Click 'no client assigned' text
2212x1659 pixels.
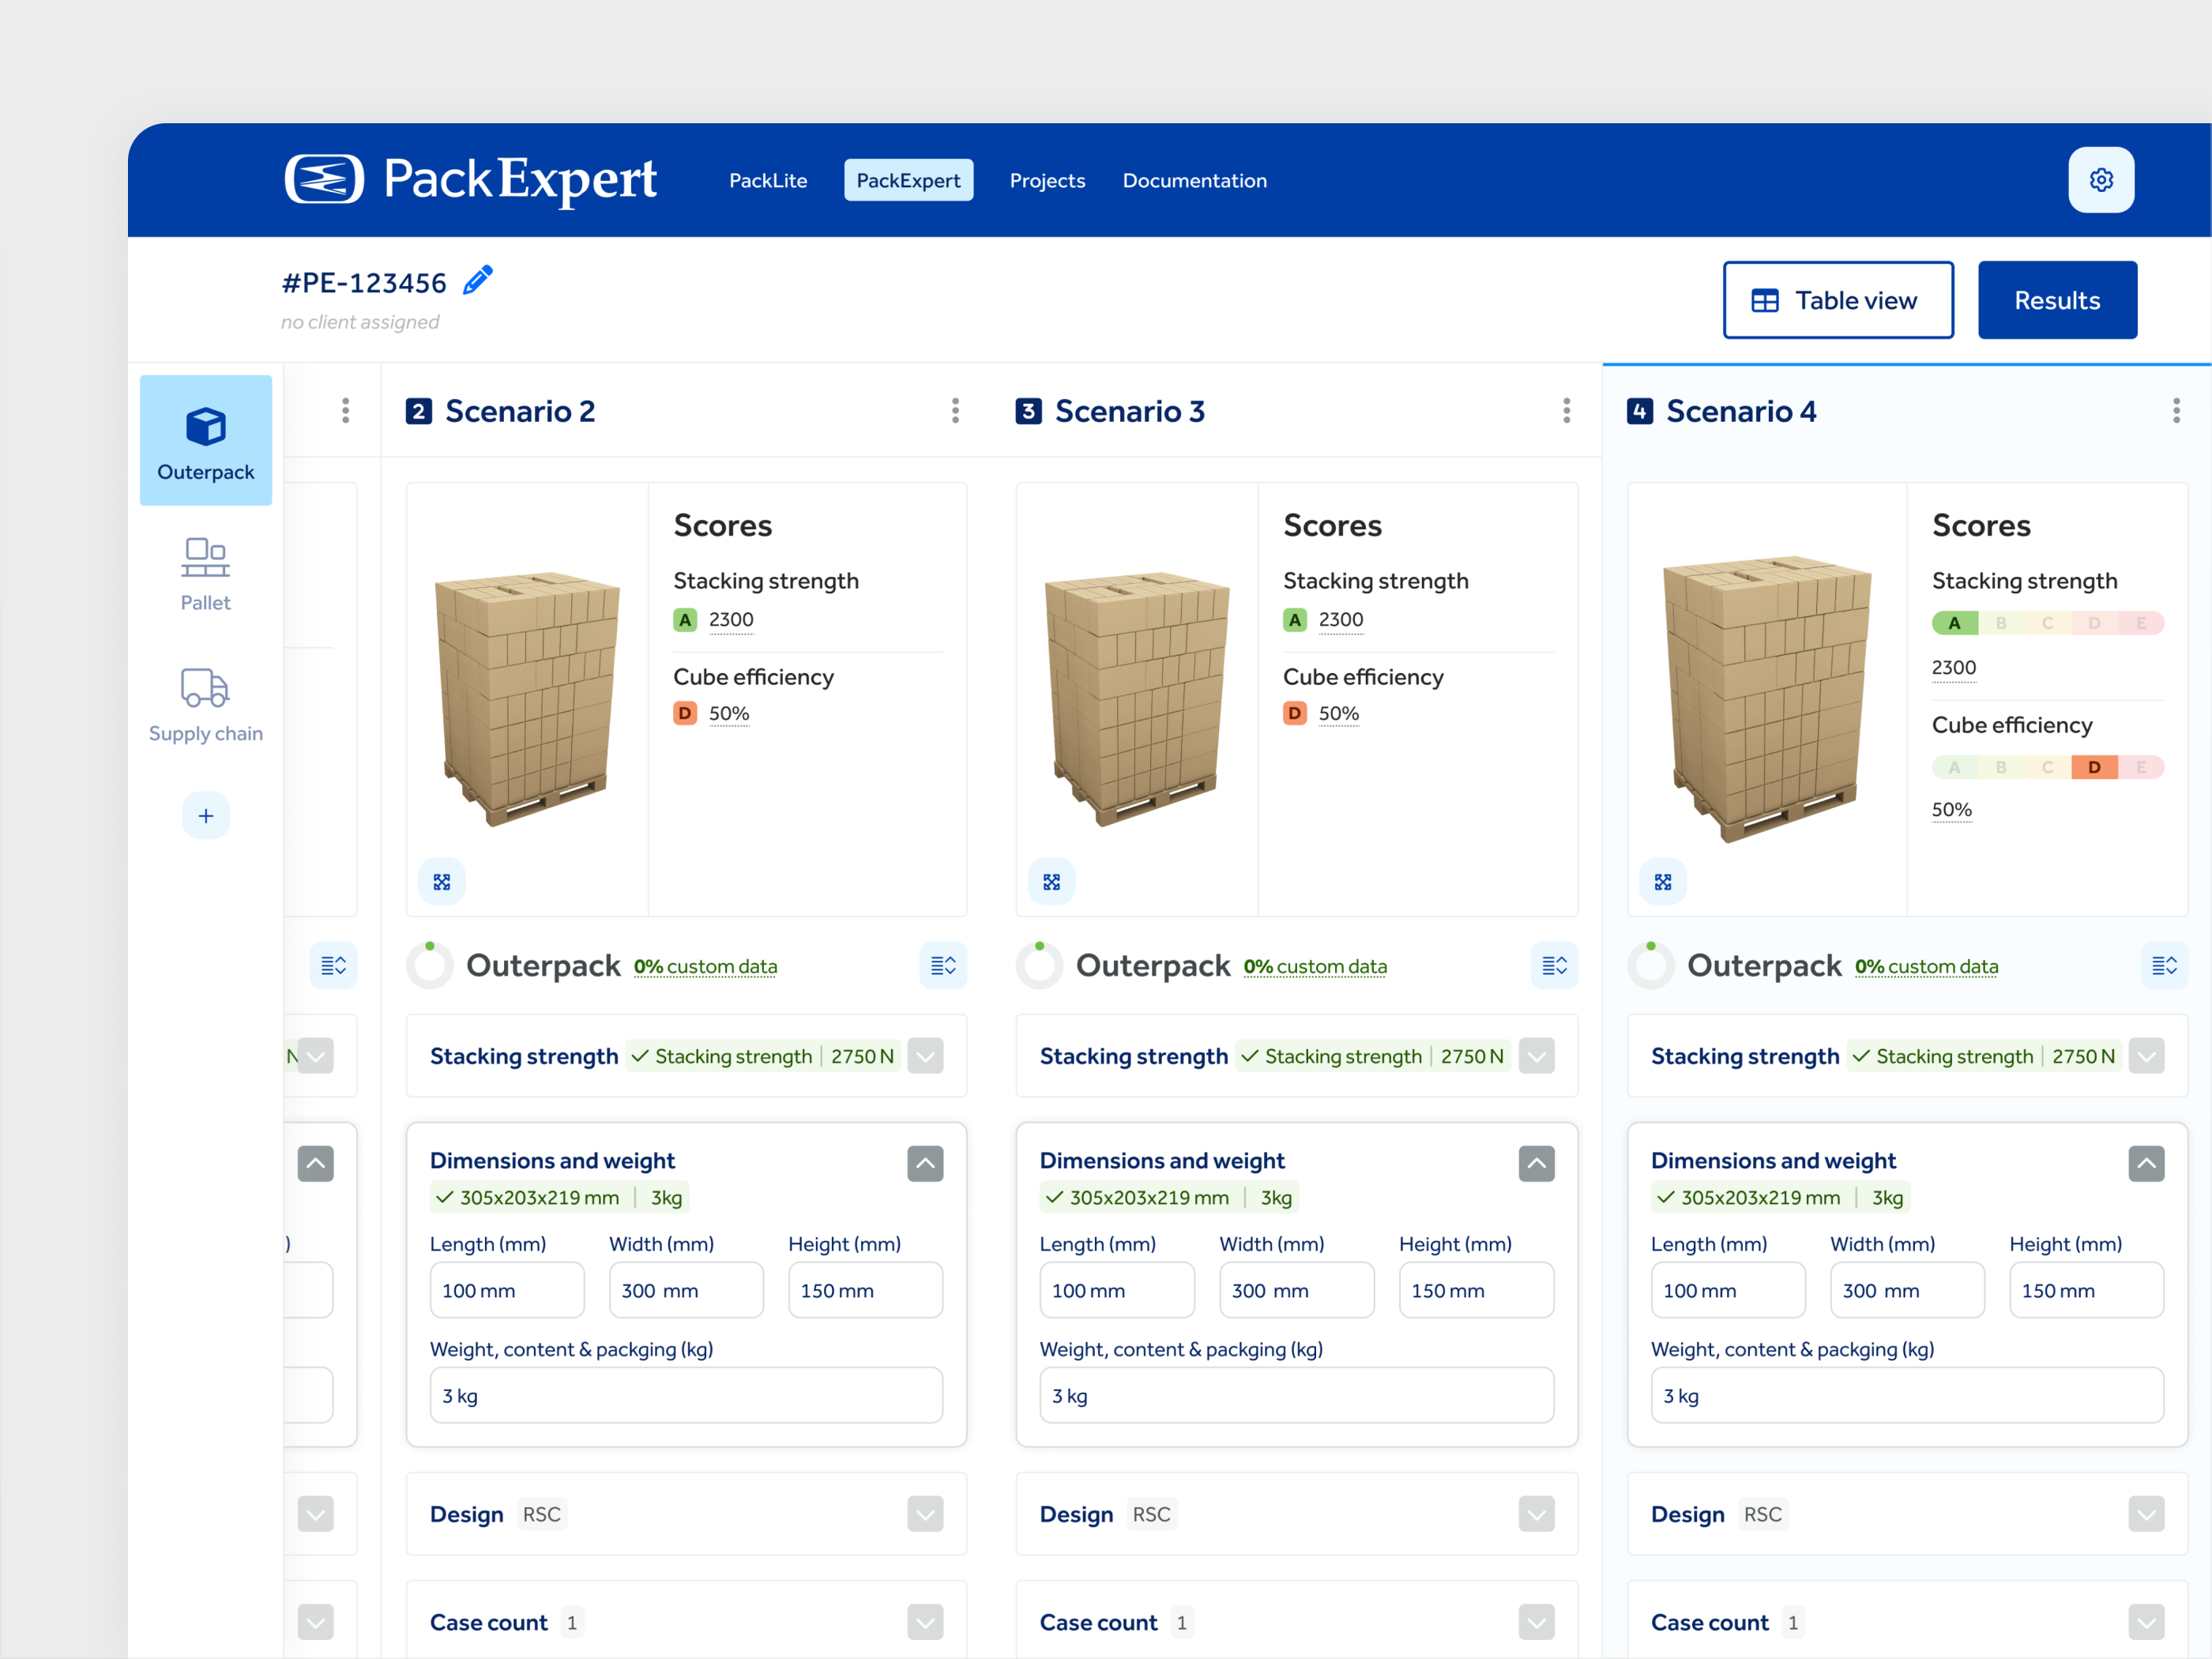360,322
